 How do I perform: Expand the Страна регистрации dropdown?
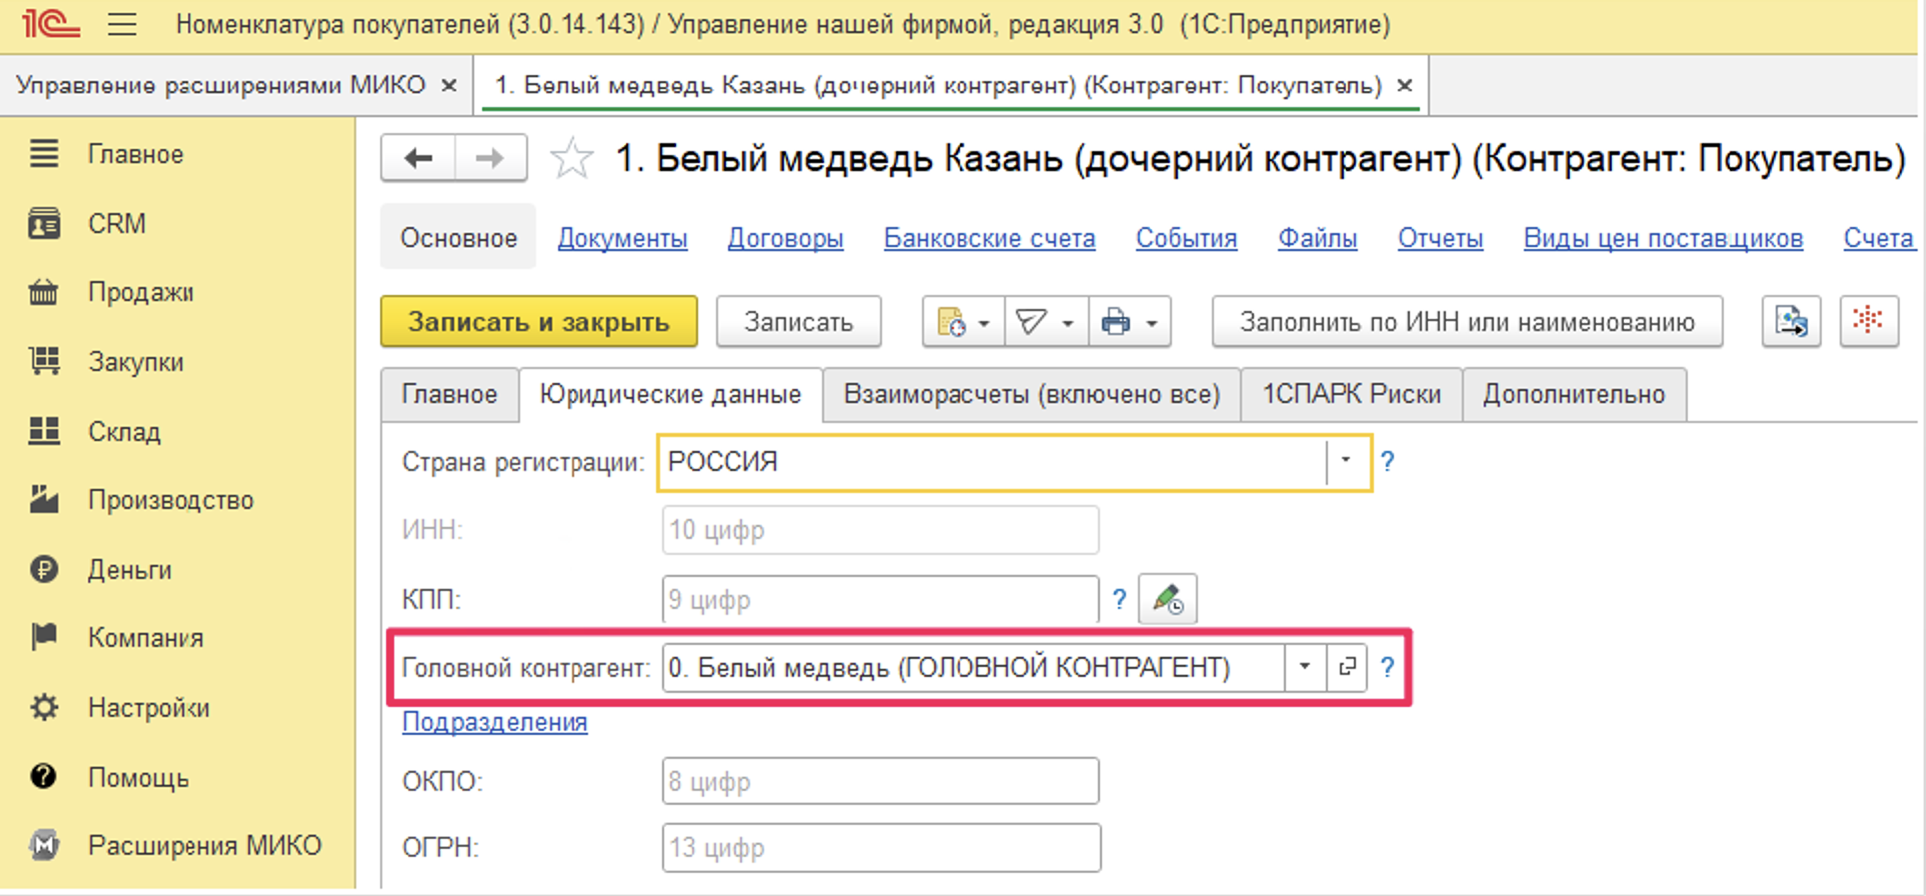click(1346, 461)
